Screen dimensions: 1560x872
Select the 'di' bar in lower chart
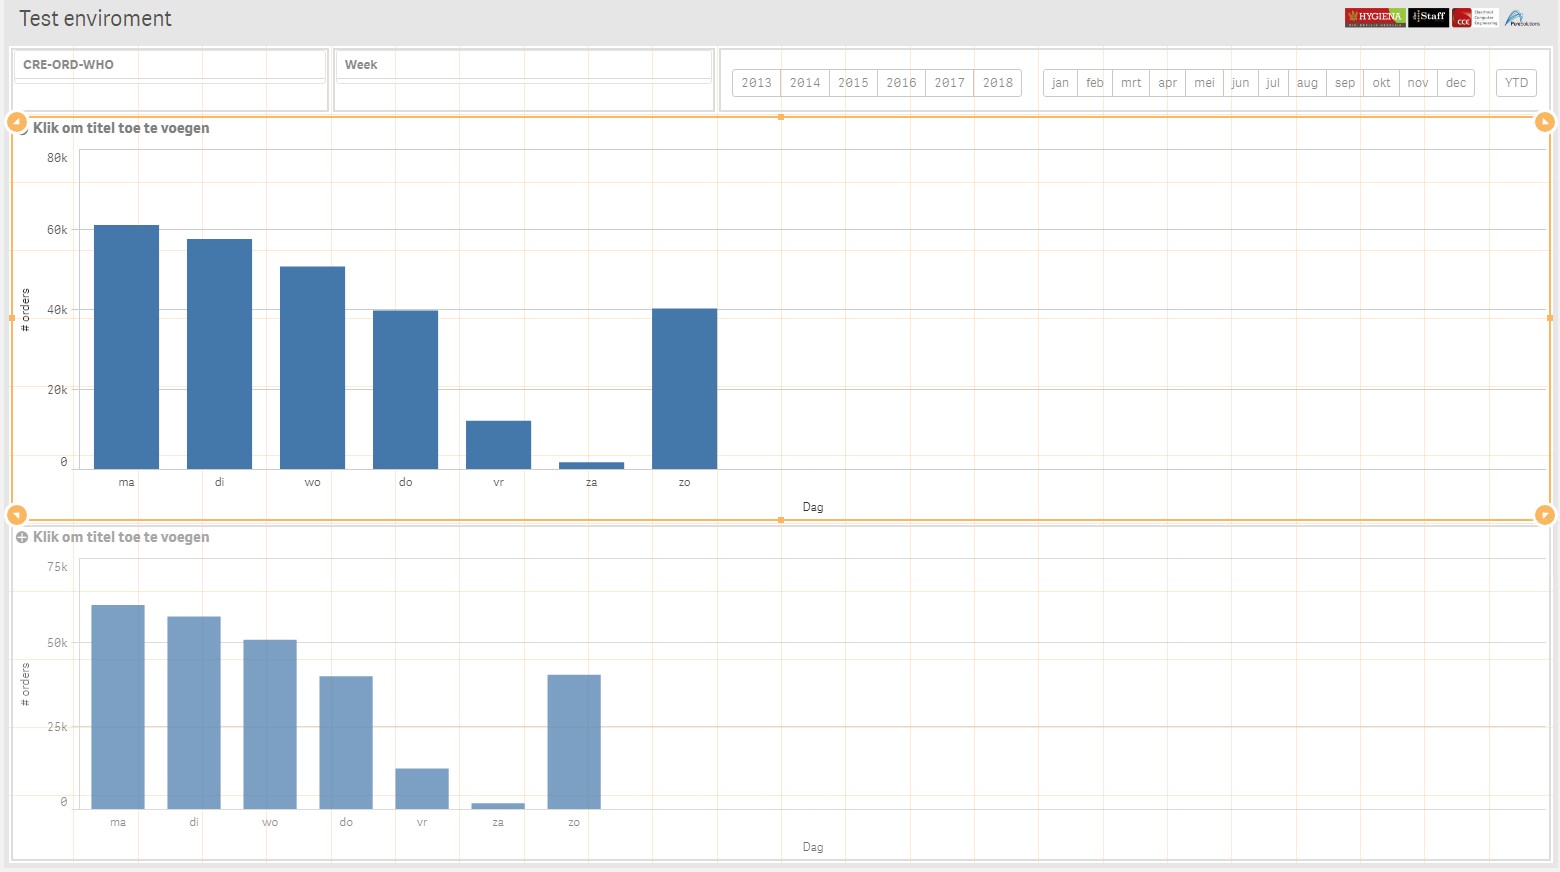194,713
